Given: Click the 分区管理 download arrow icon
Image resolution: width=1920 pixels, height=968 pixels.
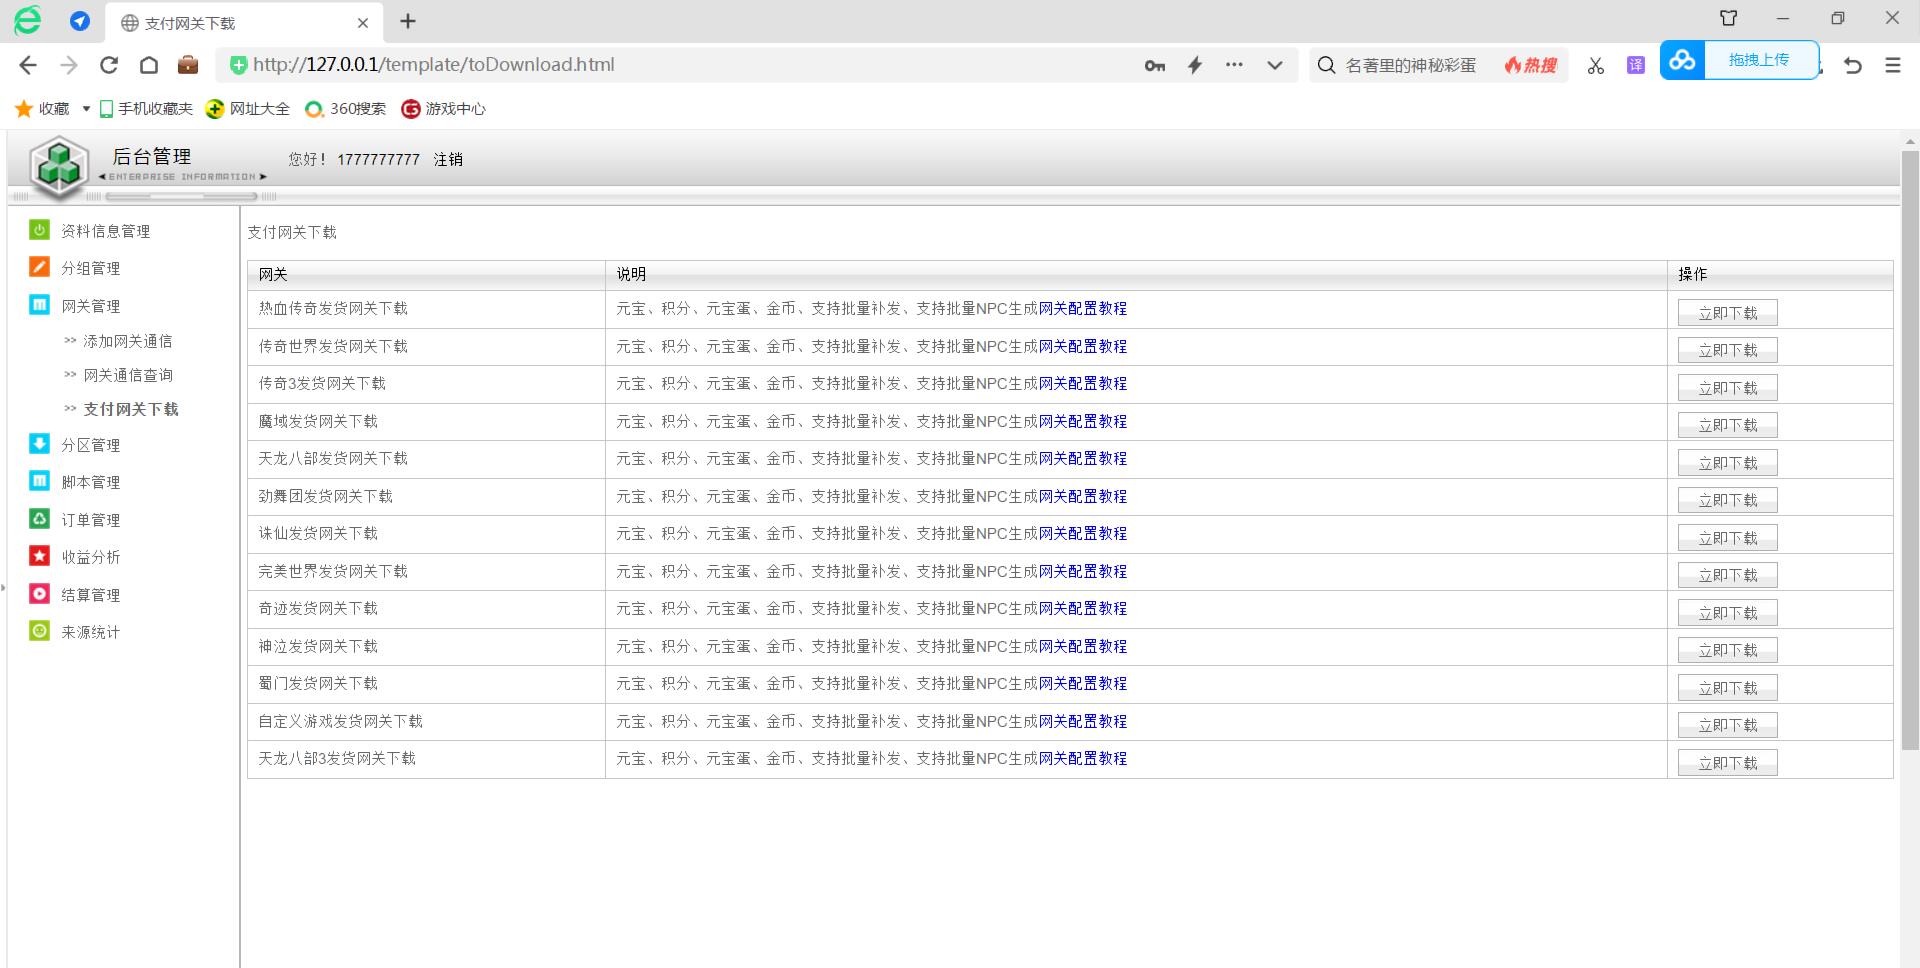Looking at the screenshot, I should click(39, 444).
